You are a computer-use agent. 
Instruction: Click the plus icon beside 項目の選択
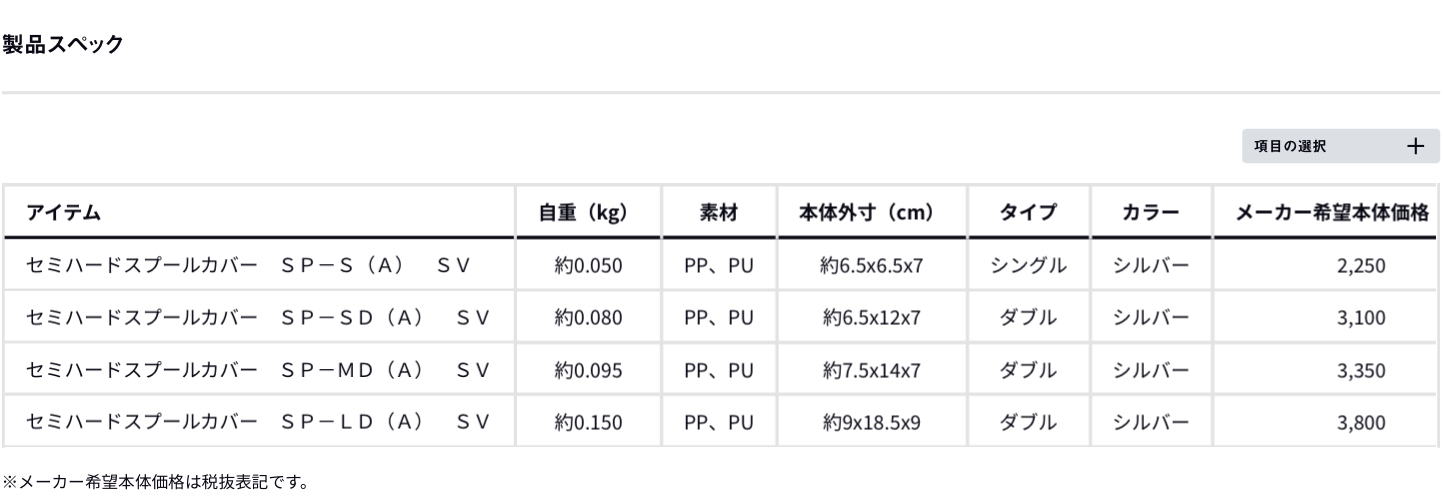point(1415,146)
